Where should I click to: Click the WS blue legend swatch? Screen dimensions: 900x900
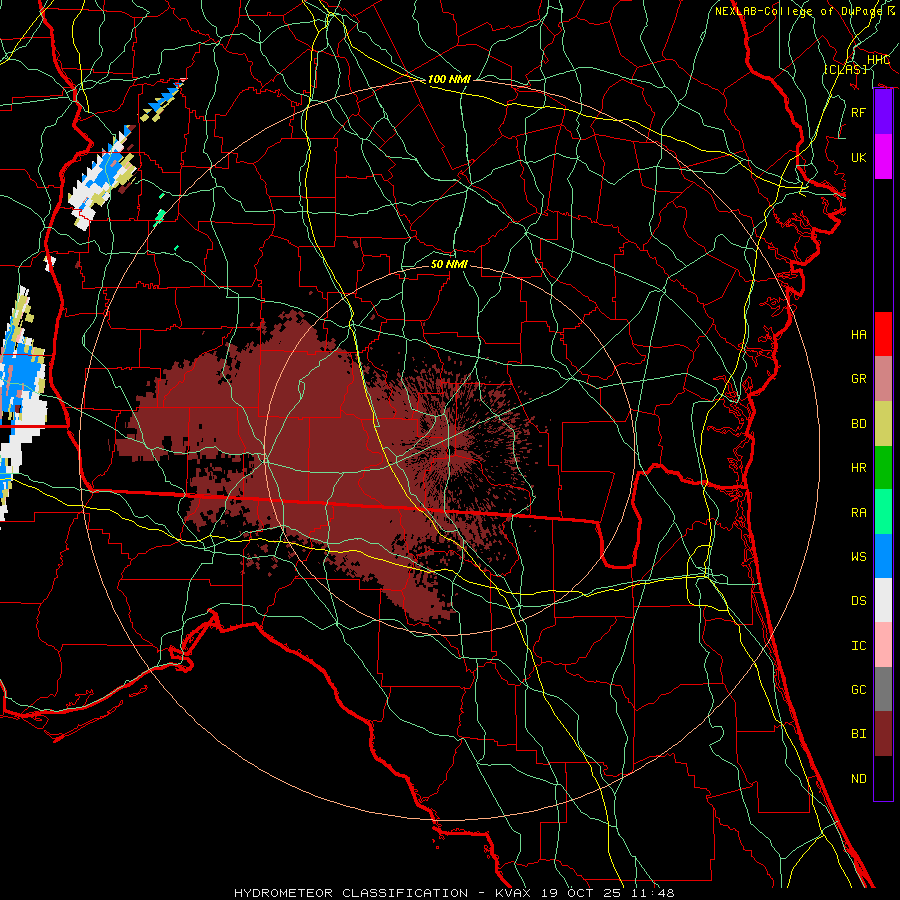[x=883, y=556]
